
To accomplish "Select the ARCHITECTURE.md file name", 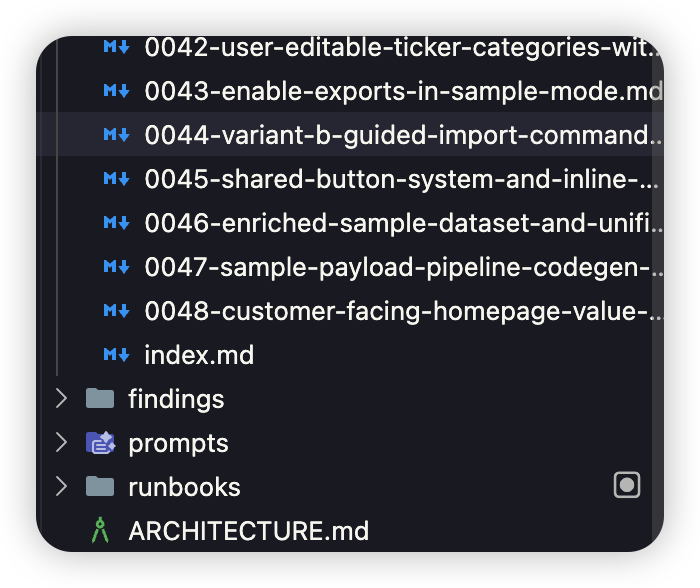I will (x=248, y=531).
